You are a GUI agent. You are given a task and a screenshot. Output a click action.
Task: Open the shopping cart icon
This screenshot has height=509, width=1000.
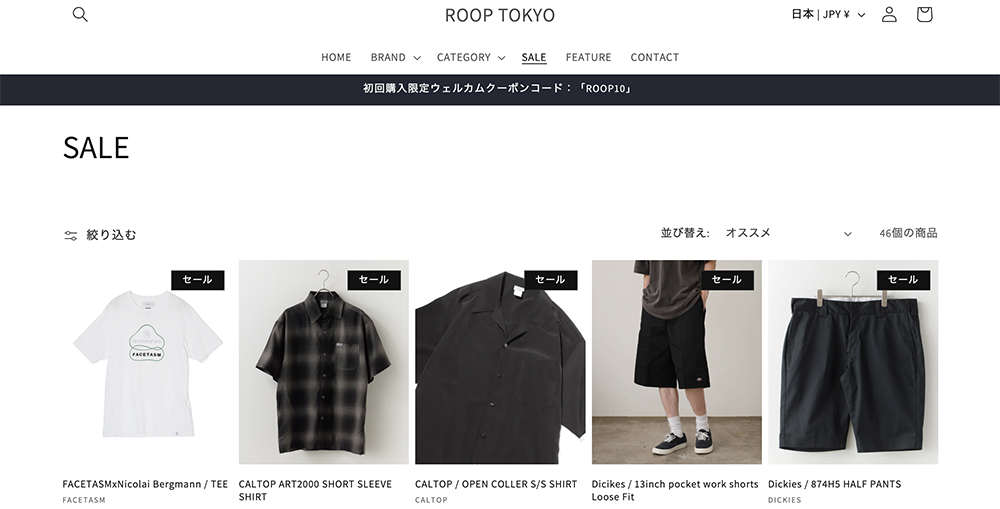[x=924, y=14]
